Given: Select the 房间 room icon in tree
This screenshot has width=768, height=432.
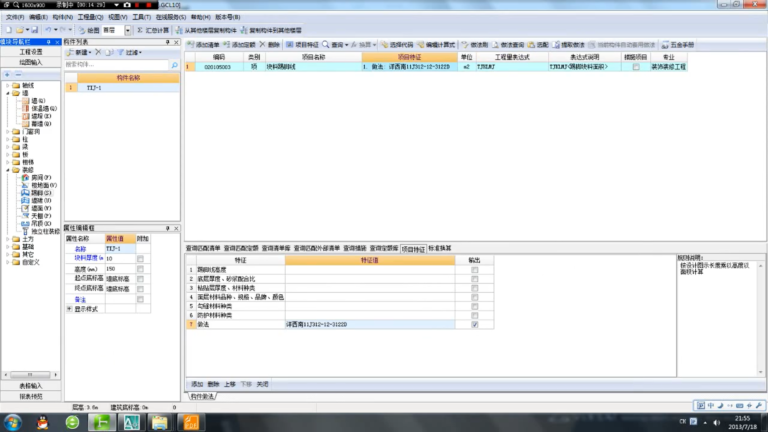Looking at the screenshot, I should tap(25, 177).
